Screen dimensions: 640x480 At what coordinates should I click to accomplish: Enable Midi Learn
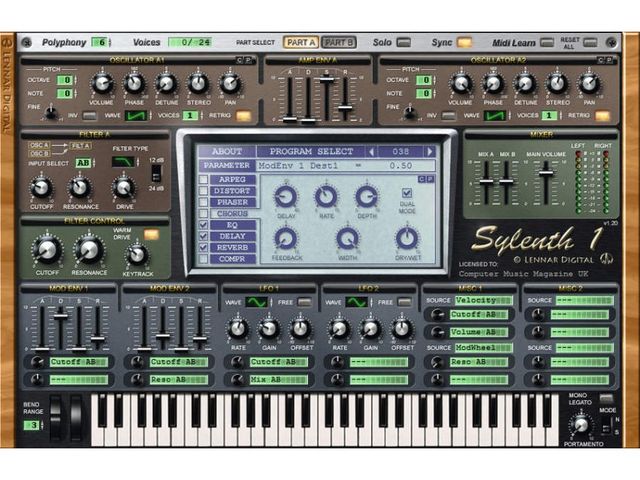(x=547, y=42)
